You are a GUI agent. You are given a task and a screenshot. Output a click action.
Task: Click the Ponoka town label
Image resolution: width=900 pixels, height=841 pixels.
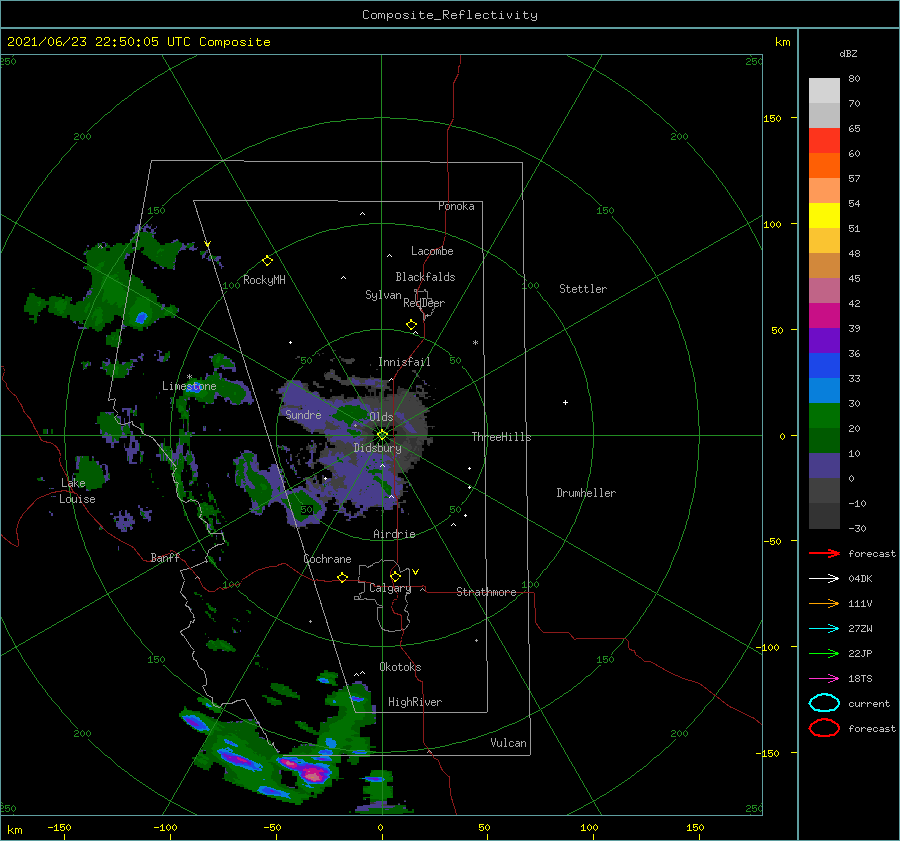(x=456, y=206)
